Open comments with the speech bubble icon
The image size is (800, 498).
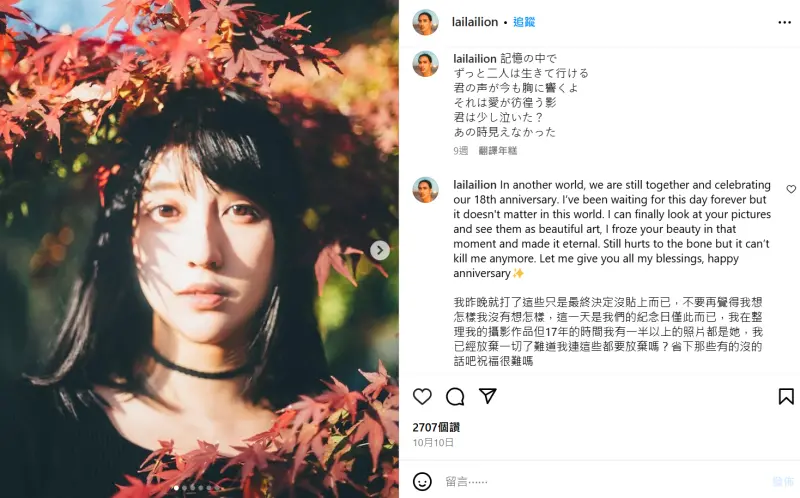pyautogui.click(x=455, y=396)
